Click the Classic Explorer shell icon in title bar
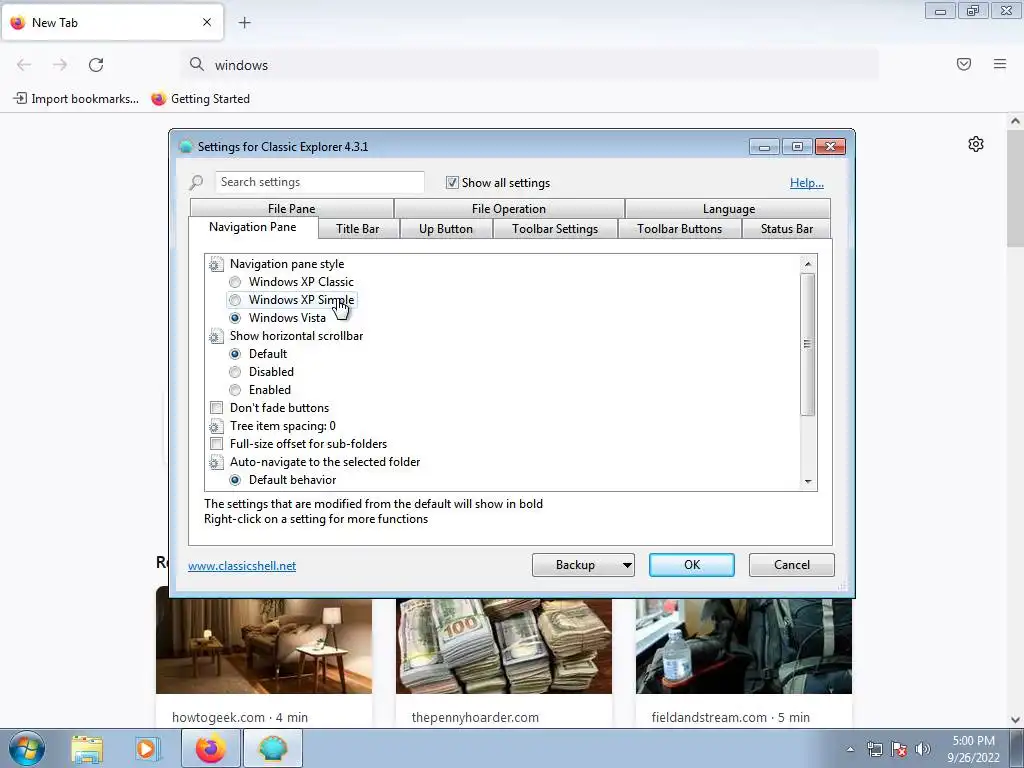Image resolution: width=1024 pixels, height=768 pixels. point(186,146)
